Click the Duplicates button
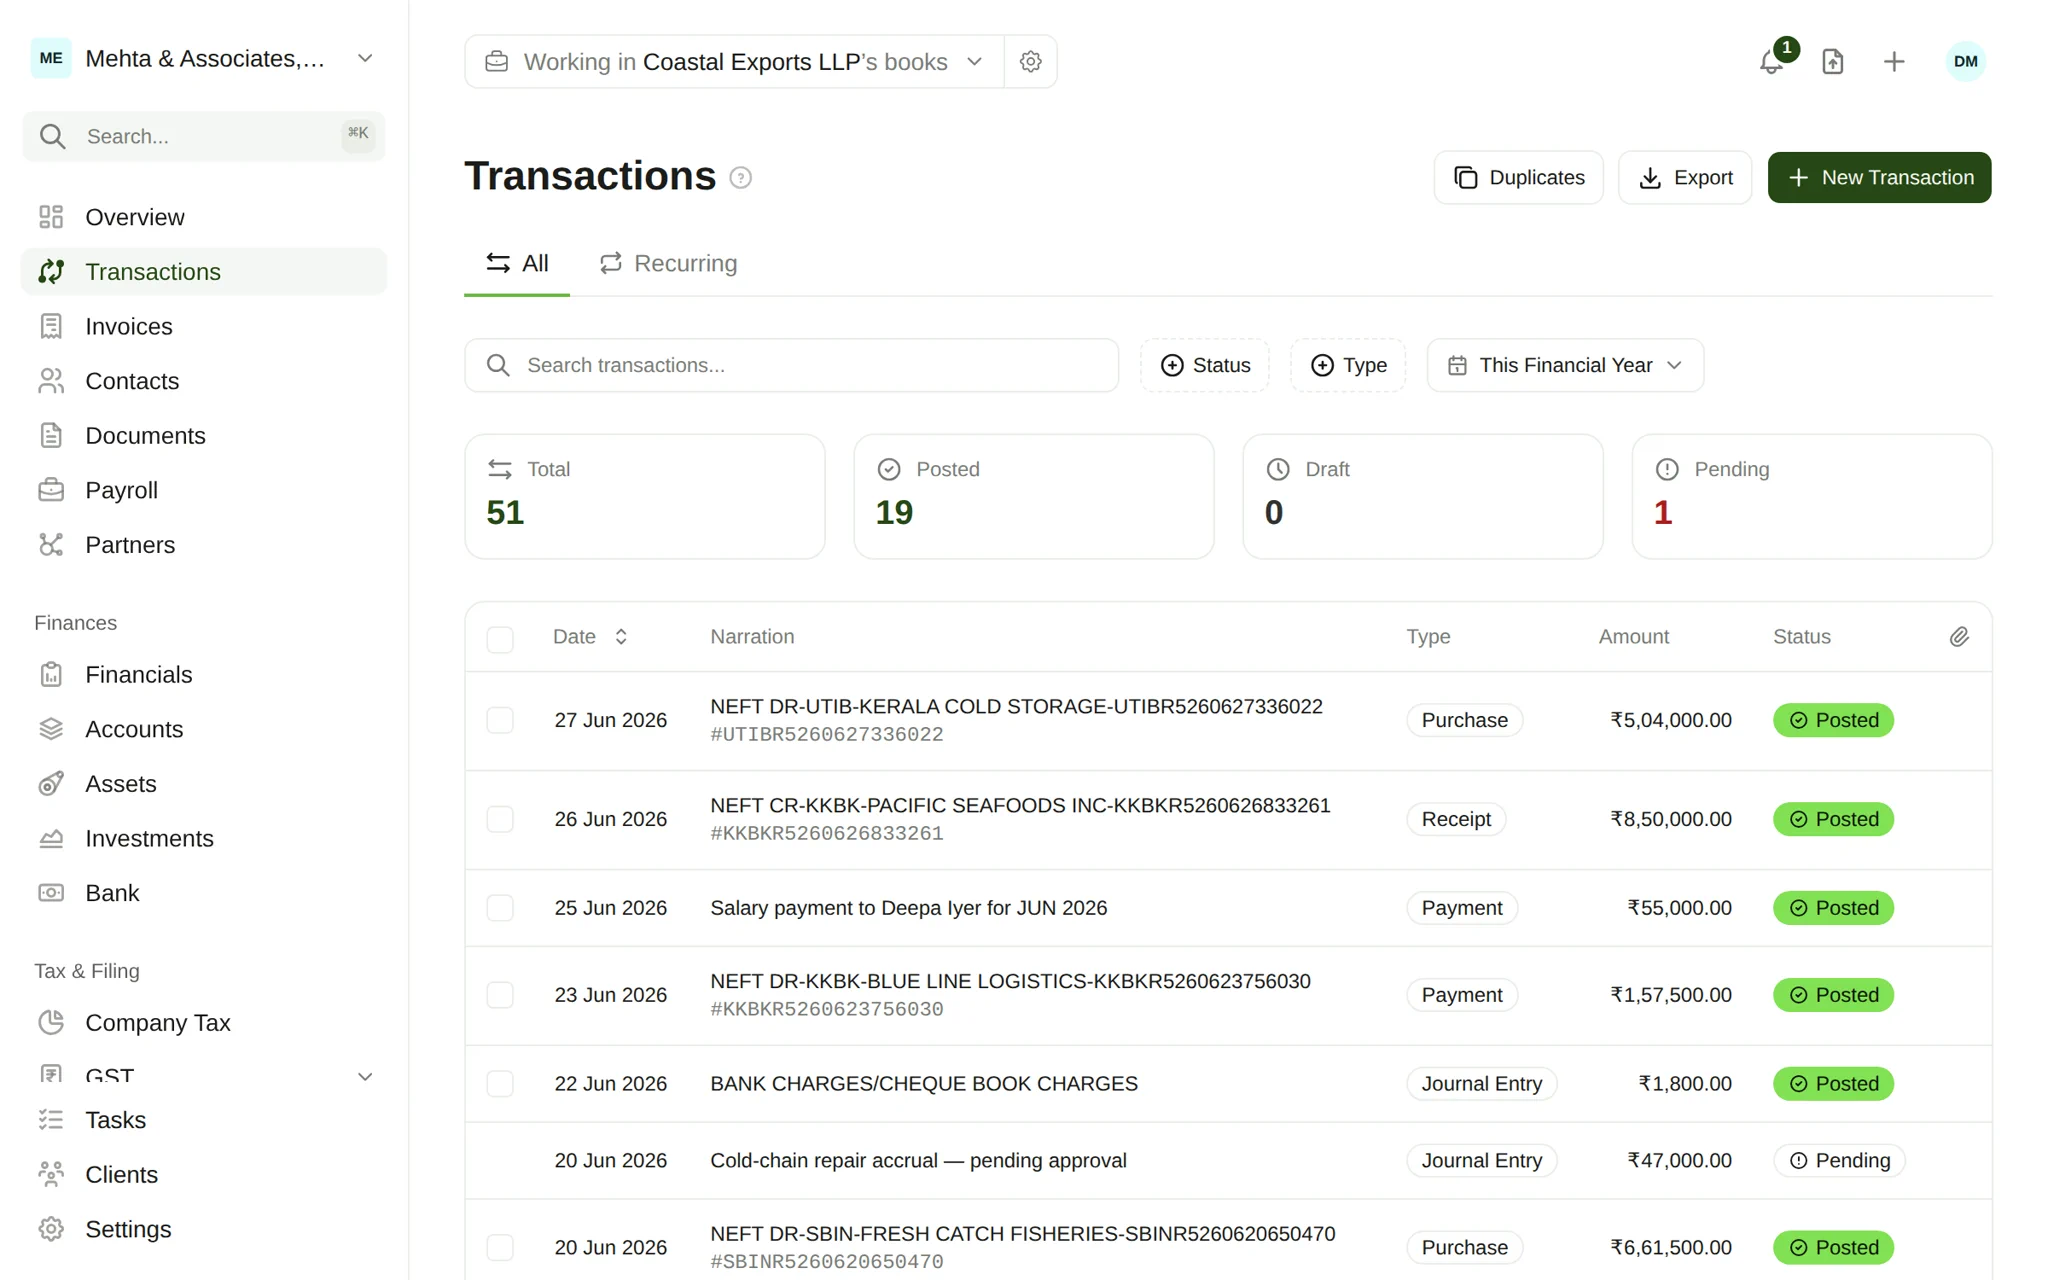2048x1280 pixels. click(x=1518, y=178)
